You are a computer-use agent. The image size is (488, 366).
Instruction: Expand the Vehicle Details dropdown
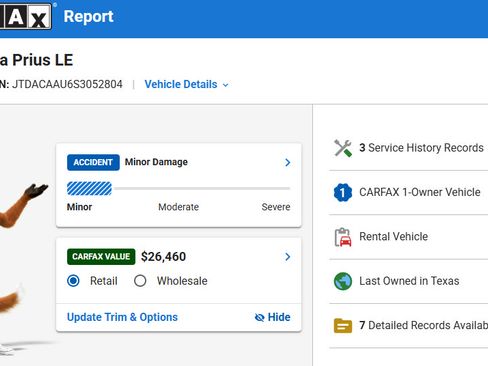point(186,84)
